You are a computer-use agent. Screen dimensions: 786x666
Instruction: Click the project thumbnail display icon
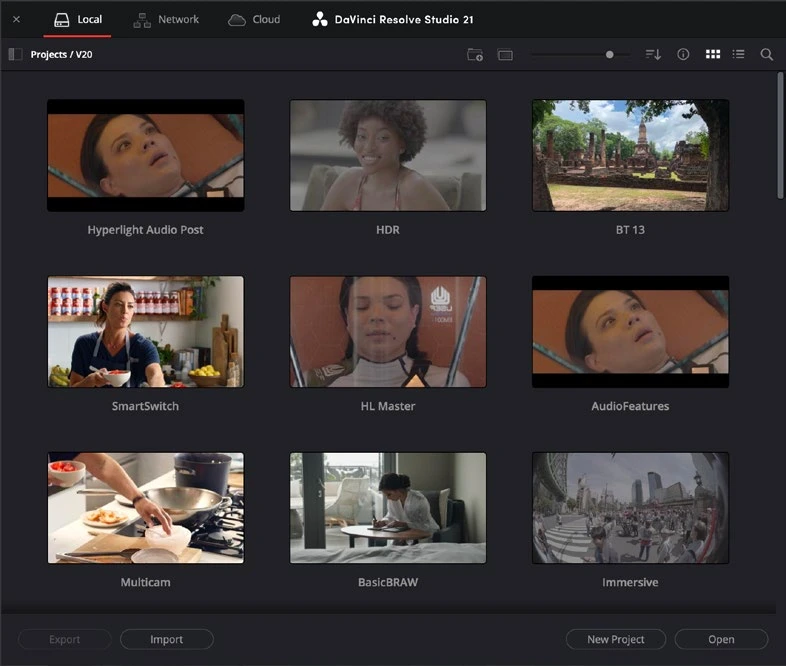tap(505, 54)
